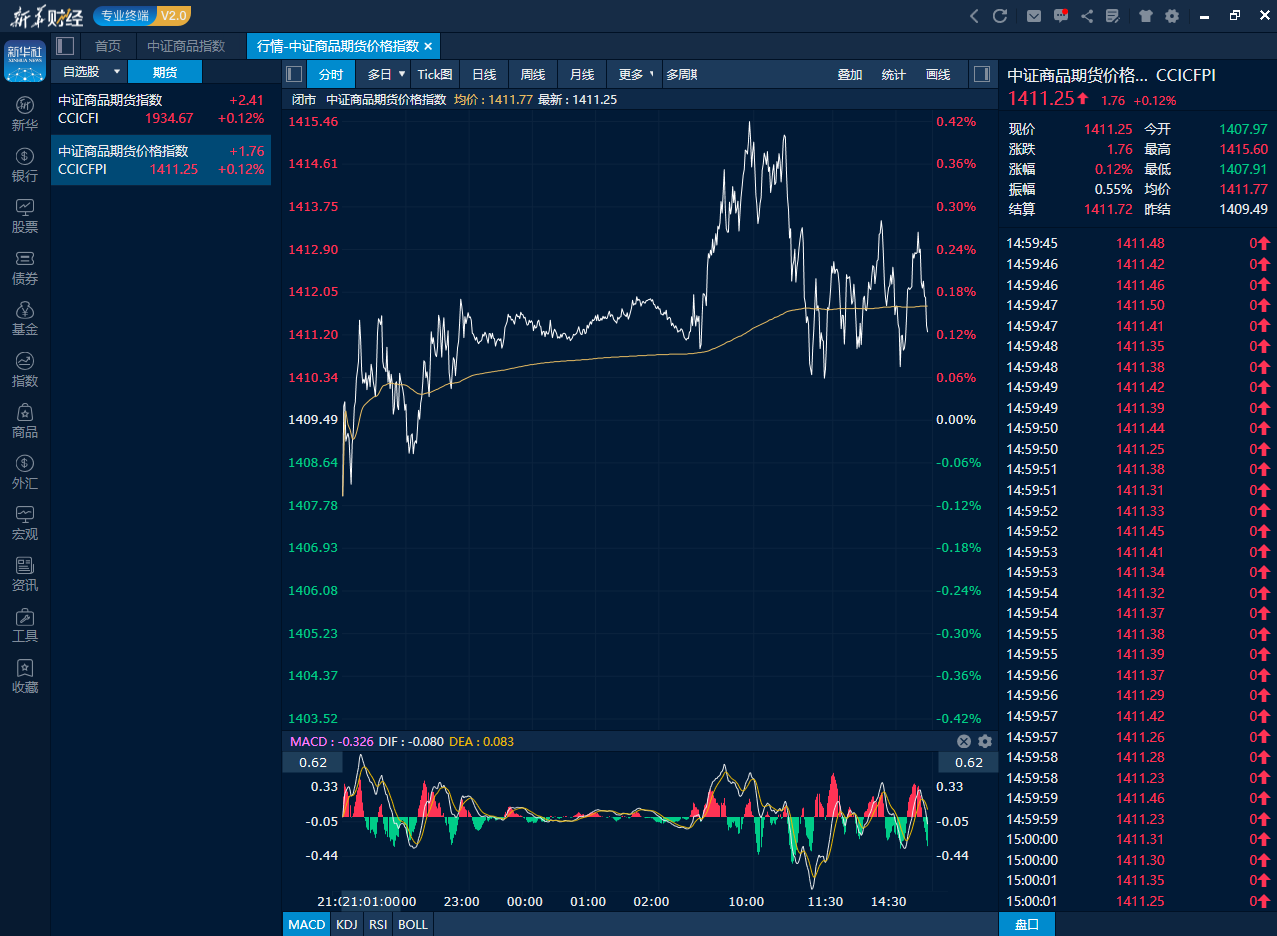This screenshot has width=1277, height=936.
Task: Click the 结算 1411.72 value
Action: [1108, 209]
